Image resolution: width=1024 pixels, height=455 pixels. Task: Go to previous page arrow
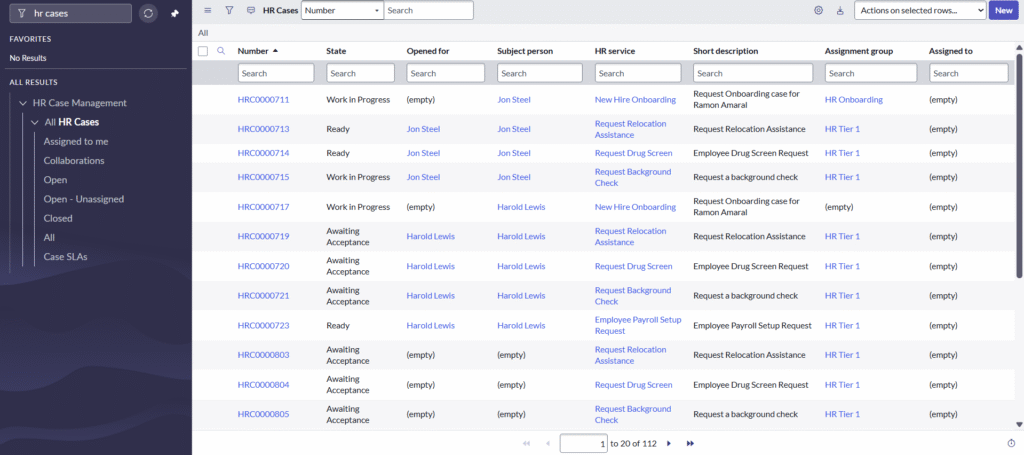point(547,443)
